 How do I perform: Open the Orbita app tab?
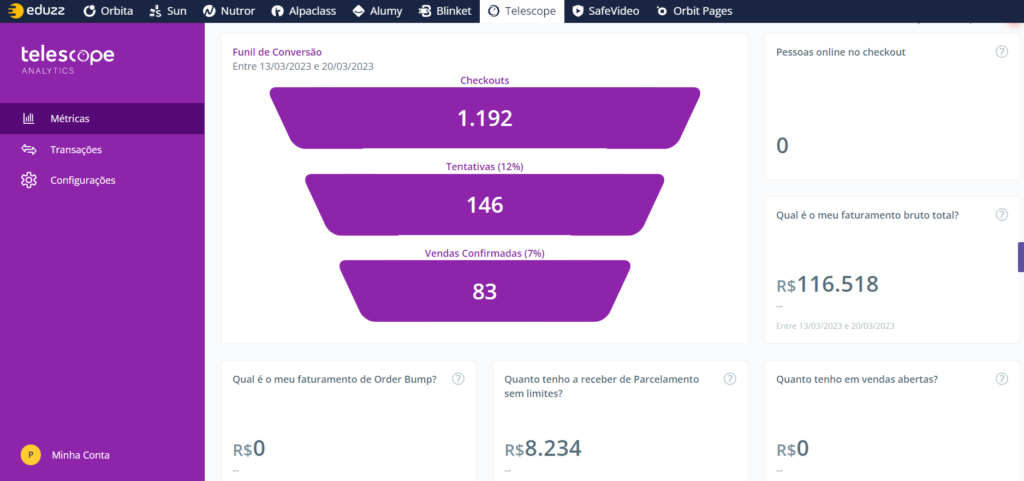coord(108,11)
